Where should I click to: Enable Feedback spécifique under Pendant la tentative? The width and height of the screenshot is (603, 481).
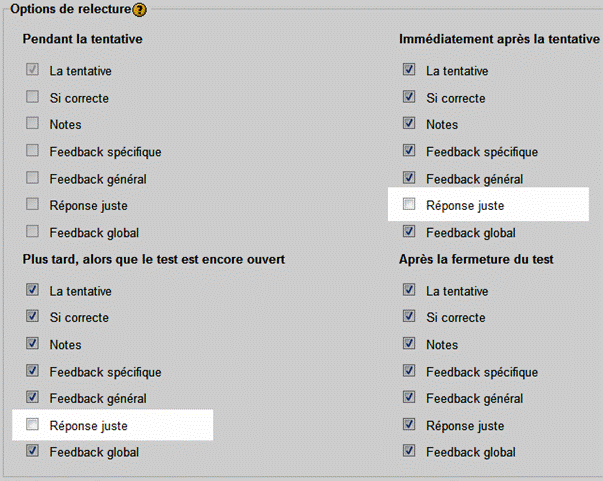[32, 152]
